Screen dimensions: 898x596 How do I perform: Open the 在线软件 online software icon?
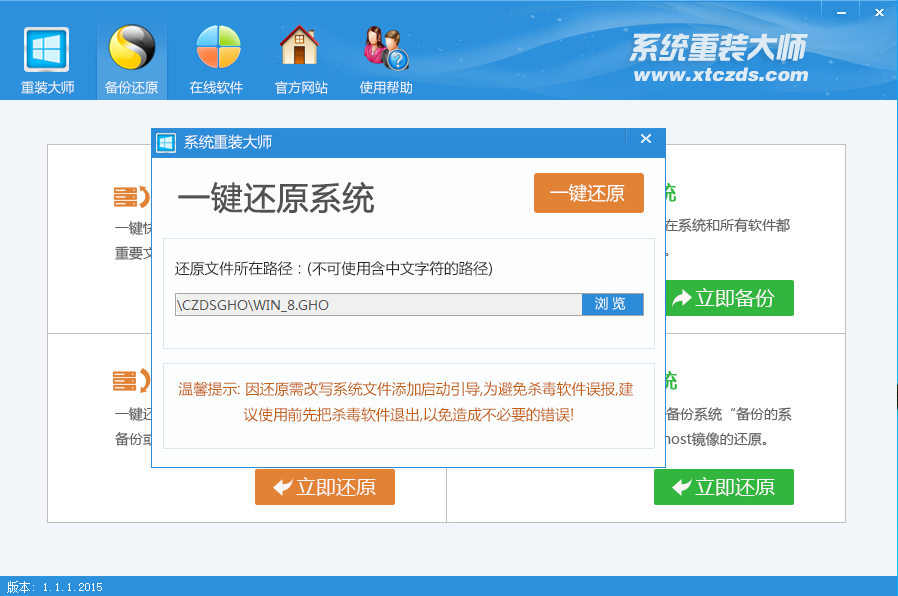(216, 50)
